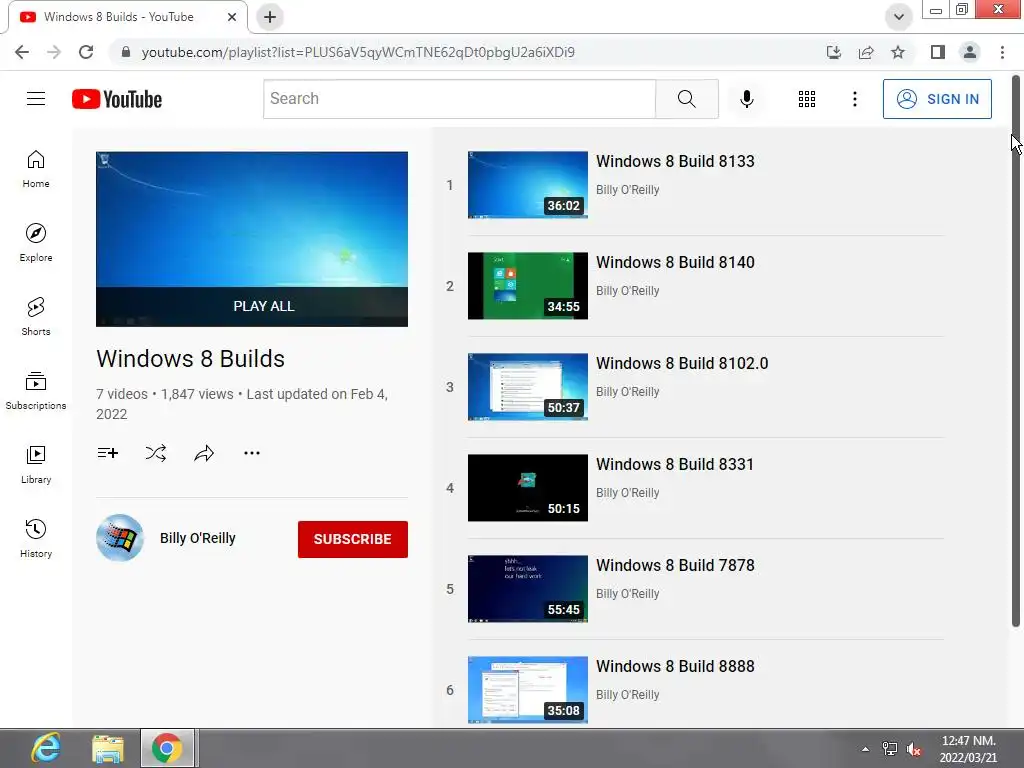Viewport: 1024px width, 768px height.
Task: Click thumbnail of 34:55 video
Action: click(528, 286)
